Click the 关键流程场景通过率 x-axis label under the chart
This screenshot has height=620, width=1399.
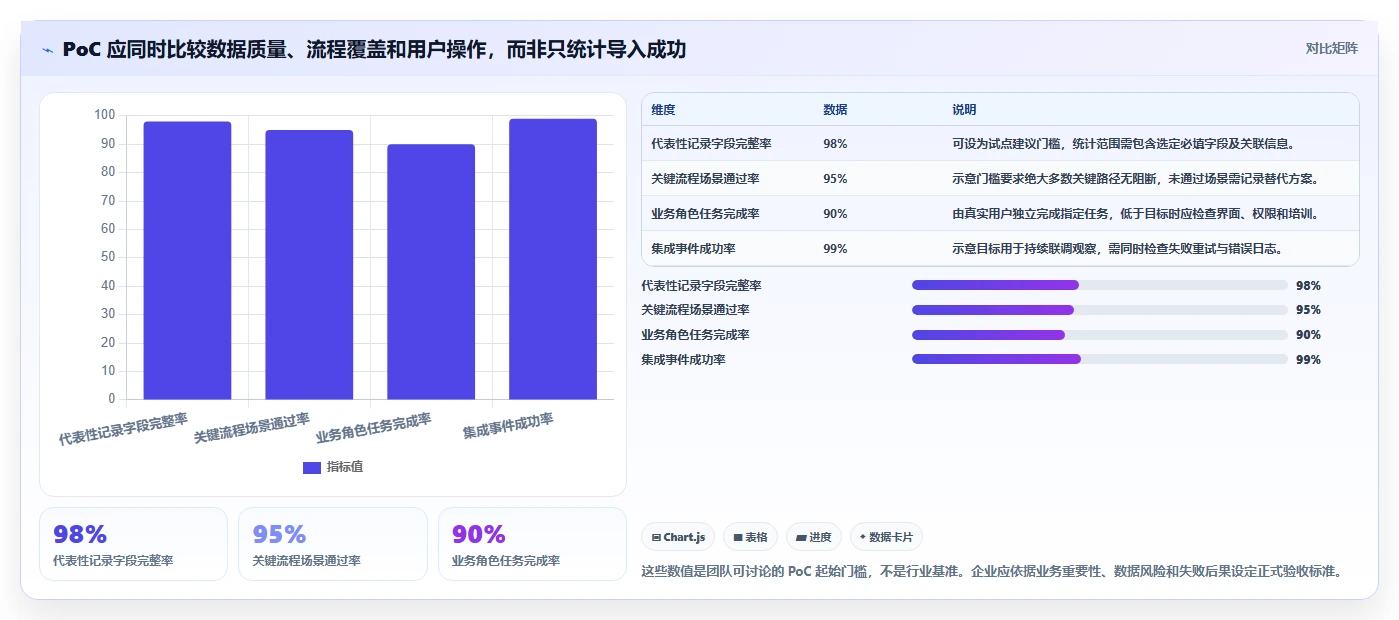[x=251, y=427]
